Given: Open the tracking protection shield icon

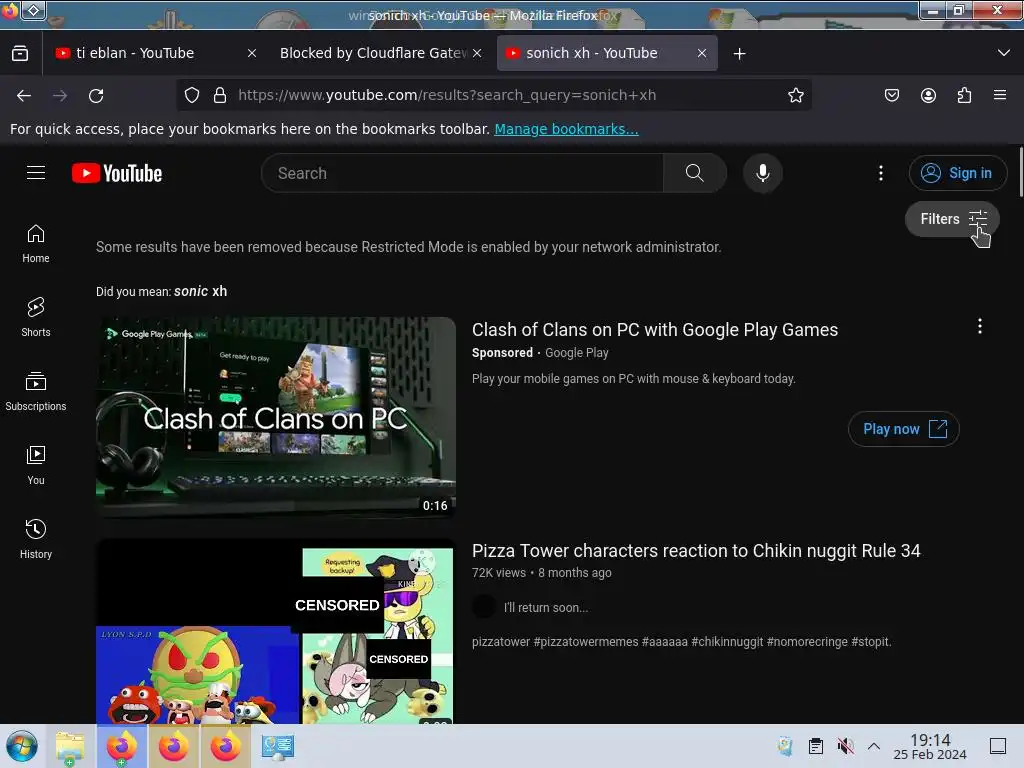Looking at the screenshot, I should pyautogui.click(x=191, y=95).
